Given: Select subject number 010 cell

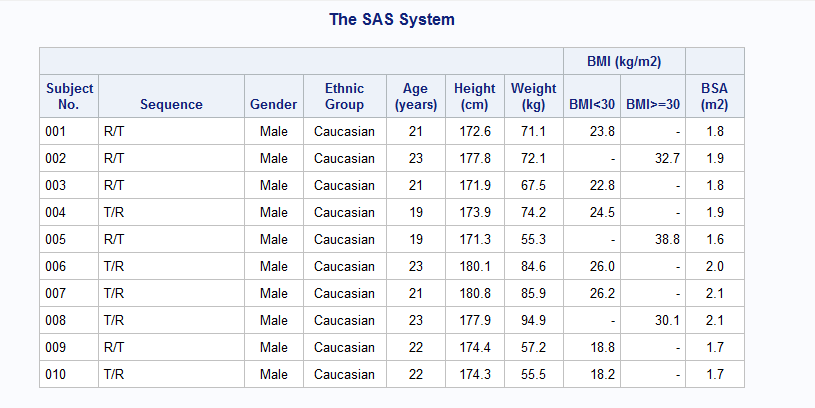Looking at the screenshot, I should 55,374.
